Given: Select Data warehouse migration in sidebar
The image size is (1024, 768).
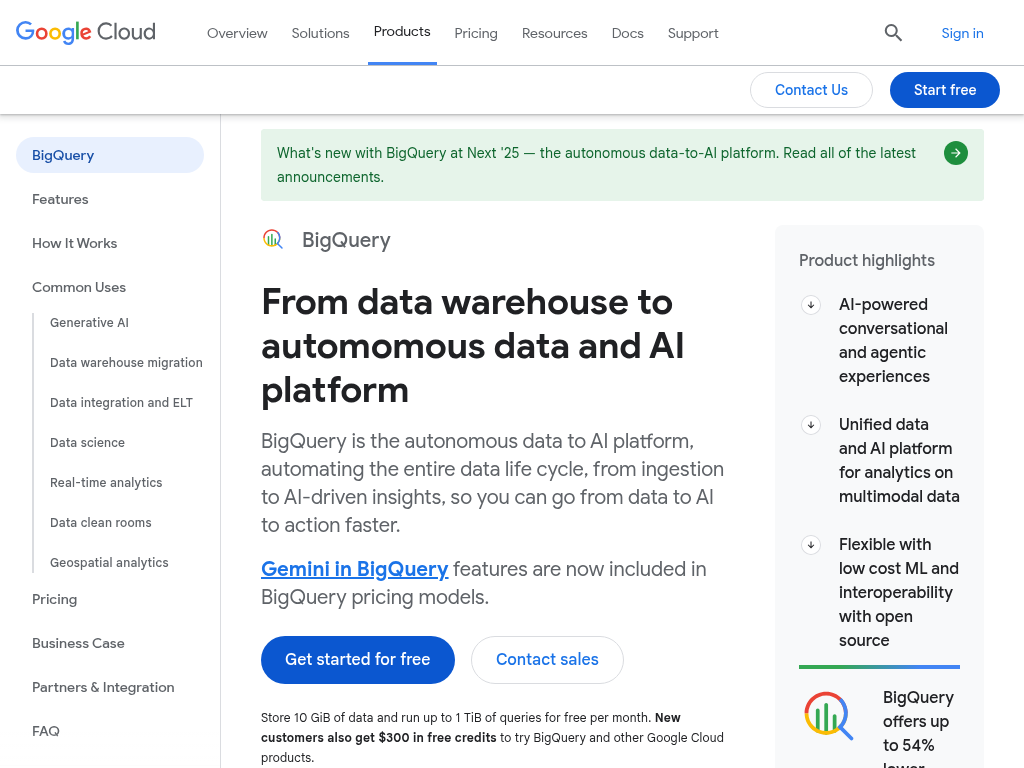Looking at the screenshot, I should click(x=126, y=362).
